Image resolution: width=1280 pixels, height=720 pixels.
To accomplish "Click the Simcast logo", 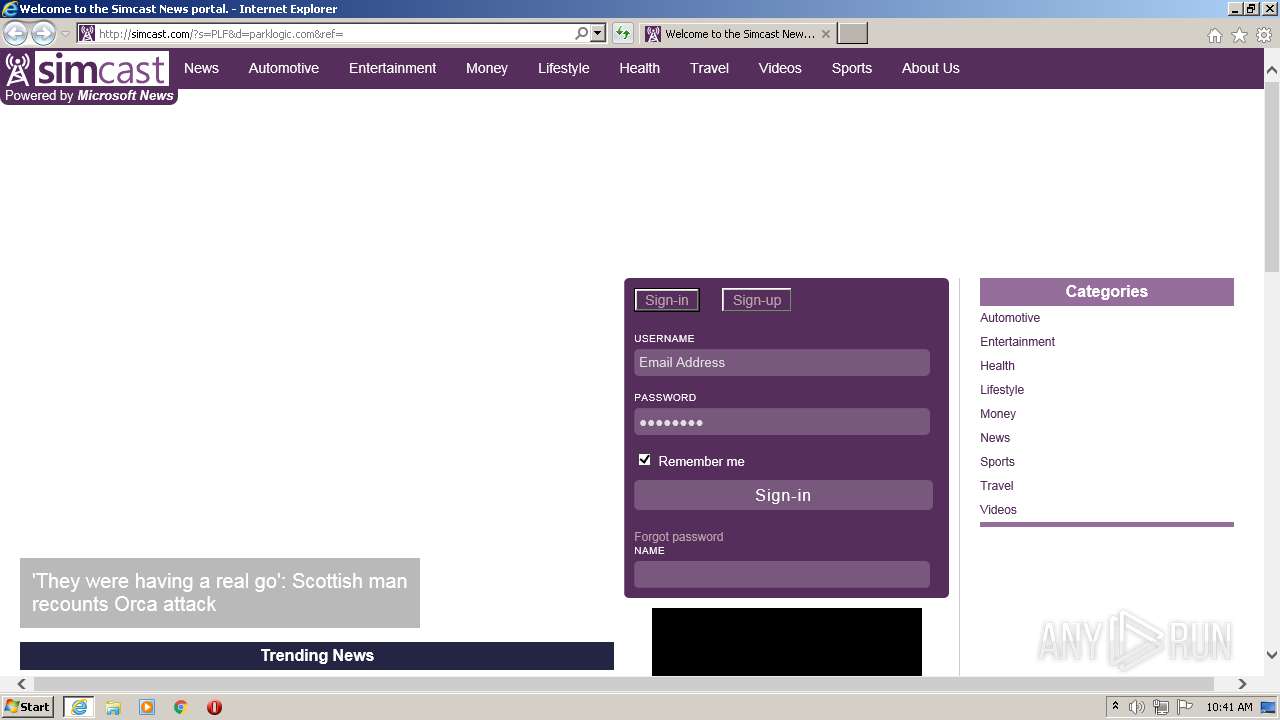I will tap(87, 69).
